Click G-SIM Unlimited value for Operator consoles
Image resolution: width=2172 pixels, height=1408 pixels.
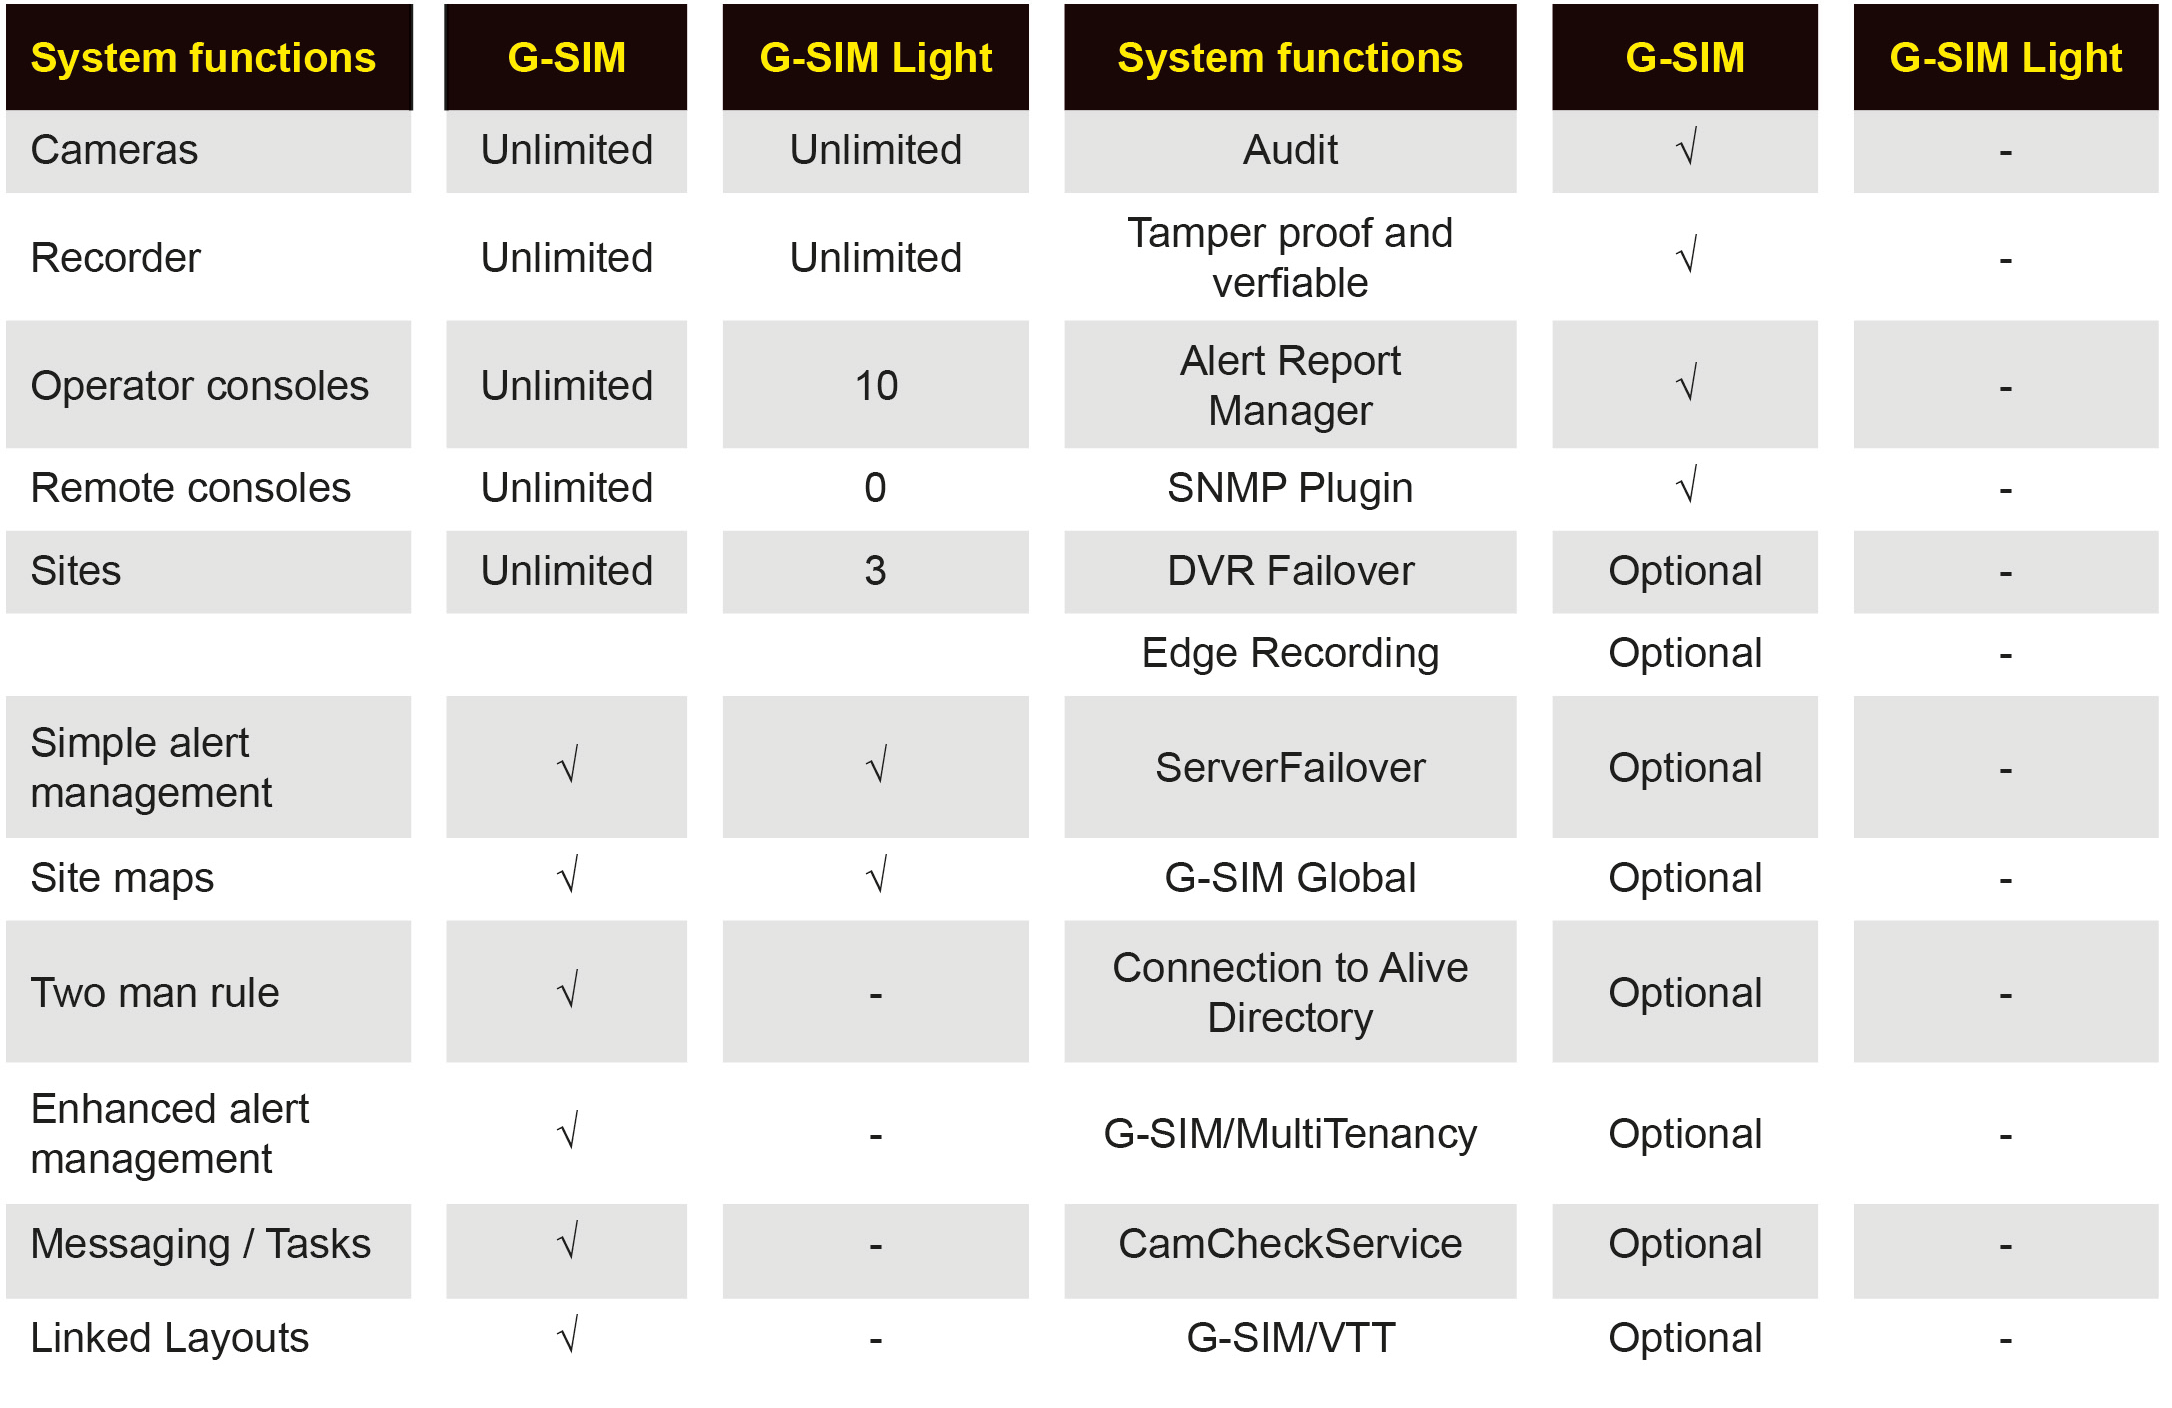(x=567, y=386)
